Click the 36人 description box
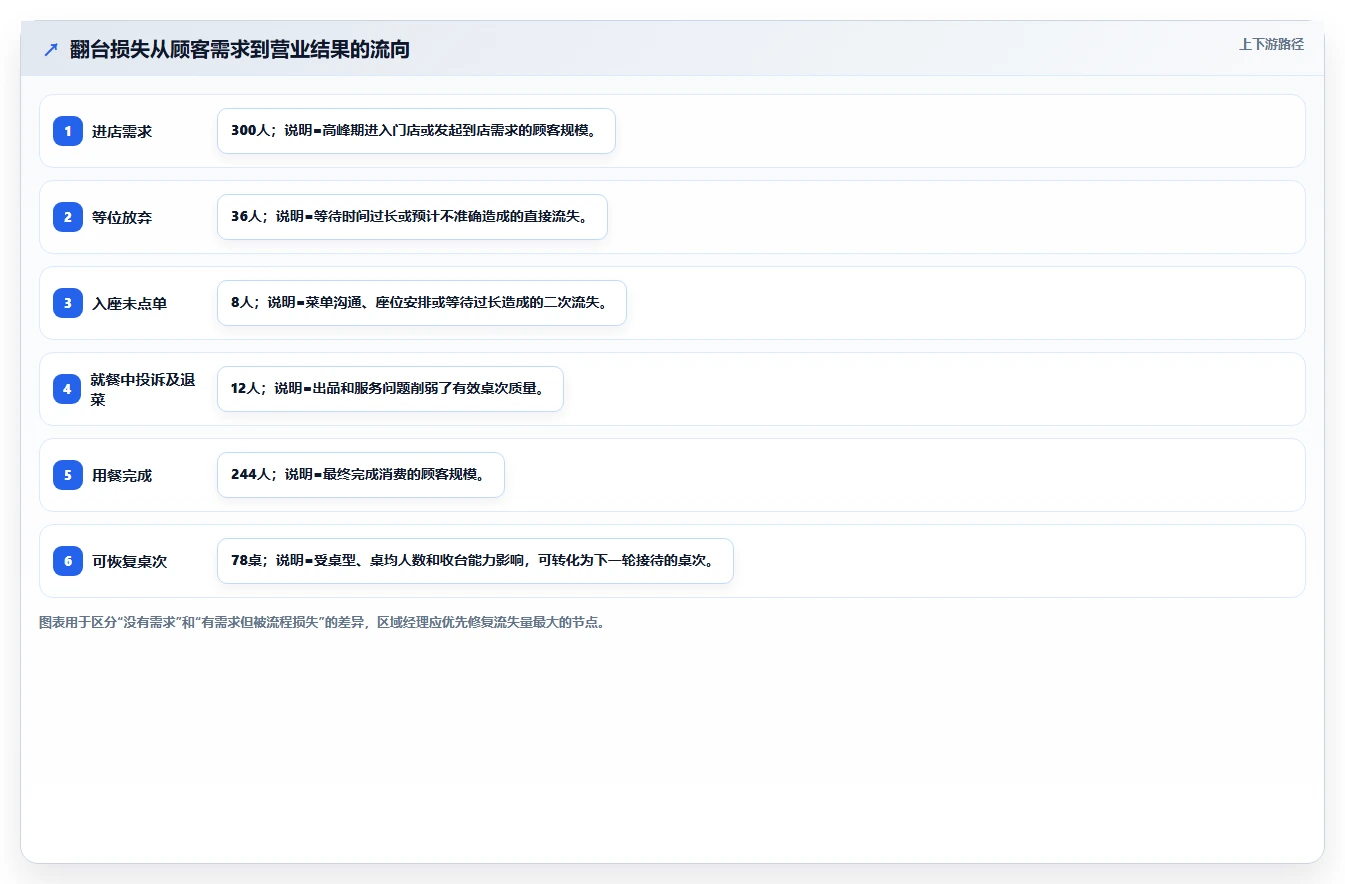 pos(412,217)
